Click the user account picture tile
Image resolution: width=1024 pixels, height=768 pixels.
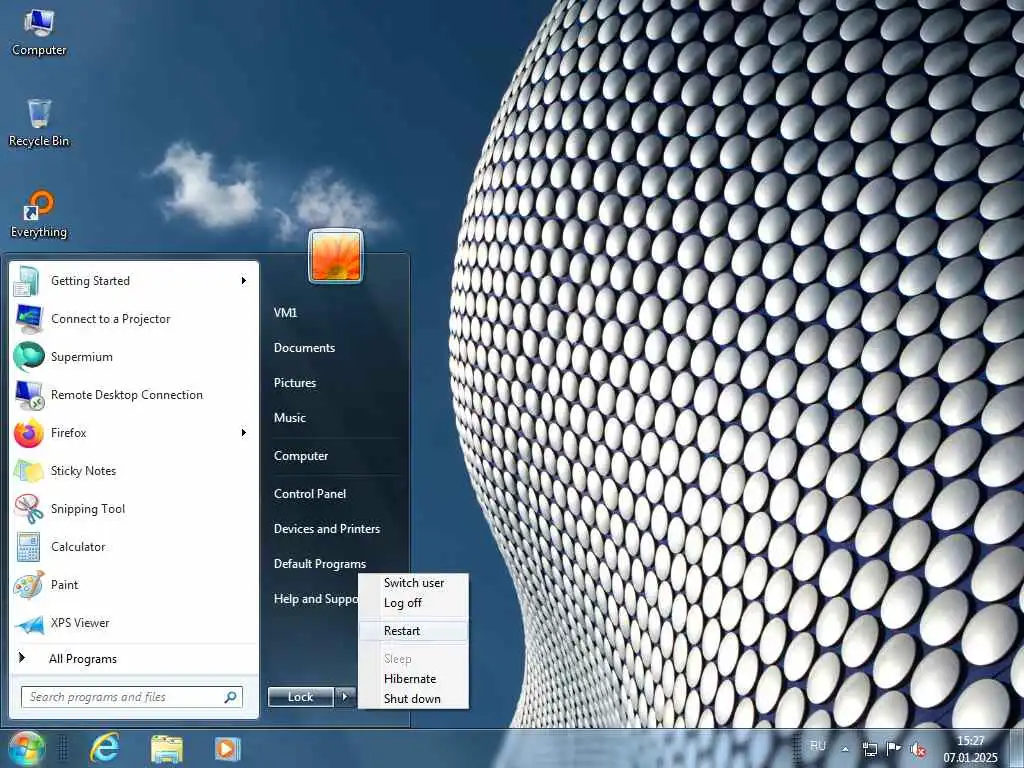coord(336,256)
